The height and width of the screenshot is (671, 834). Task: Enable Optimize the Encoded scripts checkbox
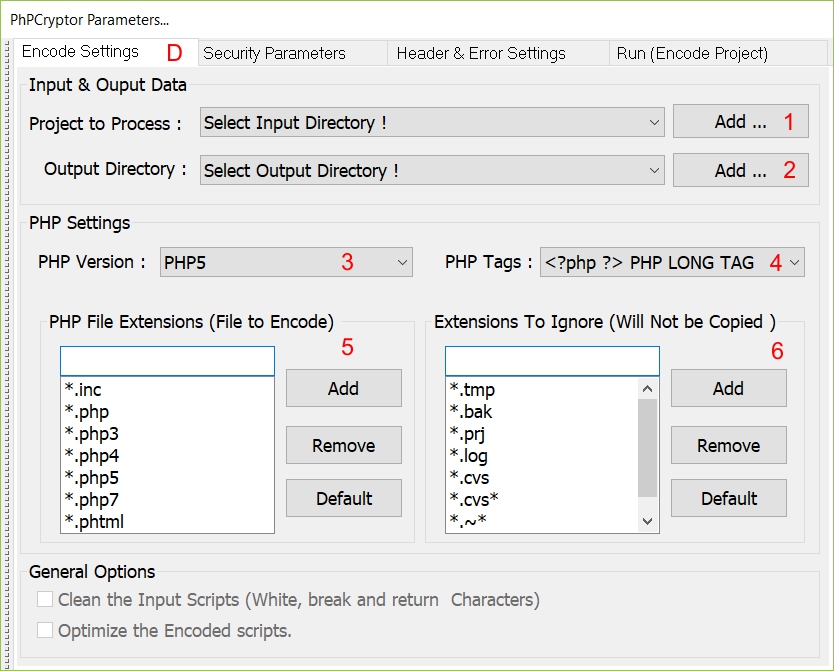pos(45,630)
